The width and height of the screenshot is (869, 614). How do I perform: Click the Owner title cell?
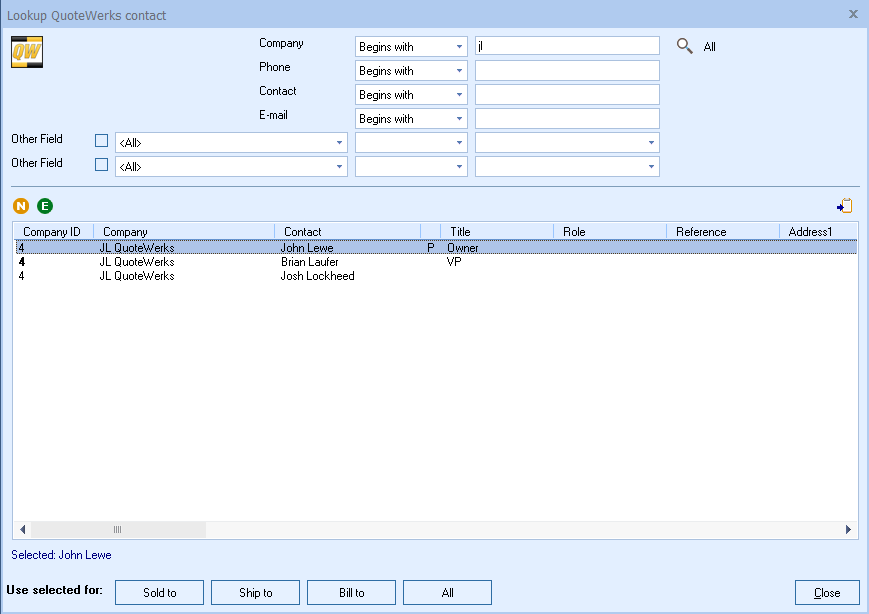pos(463,248)
